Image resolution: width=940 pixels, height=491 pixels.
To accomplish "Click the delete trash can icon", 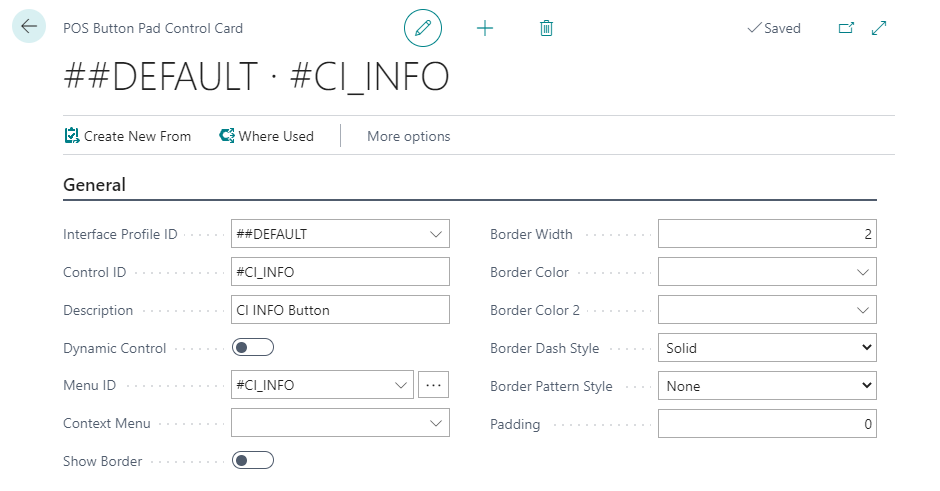I will (546, 28).
